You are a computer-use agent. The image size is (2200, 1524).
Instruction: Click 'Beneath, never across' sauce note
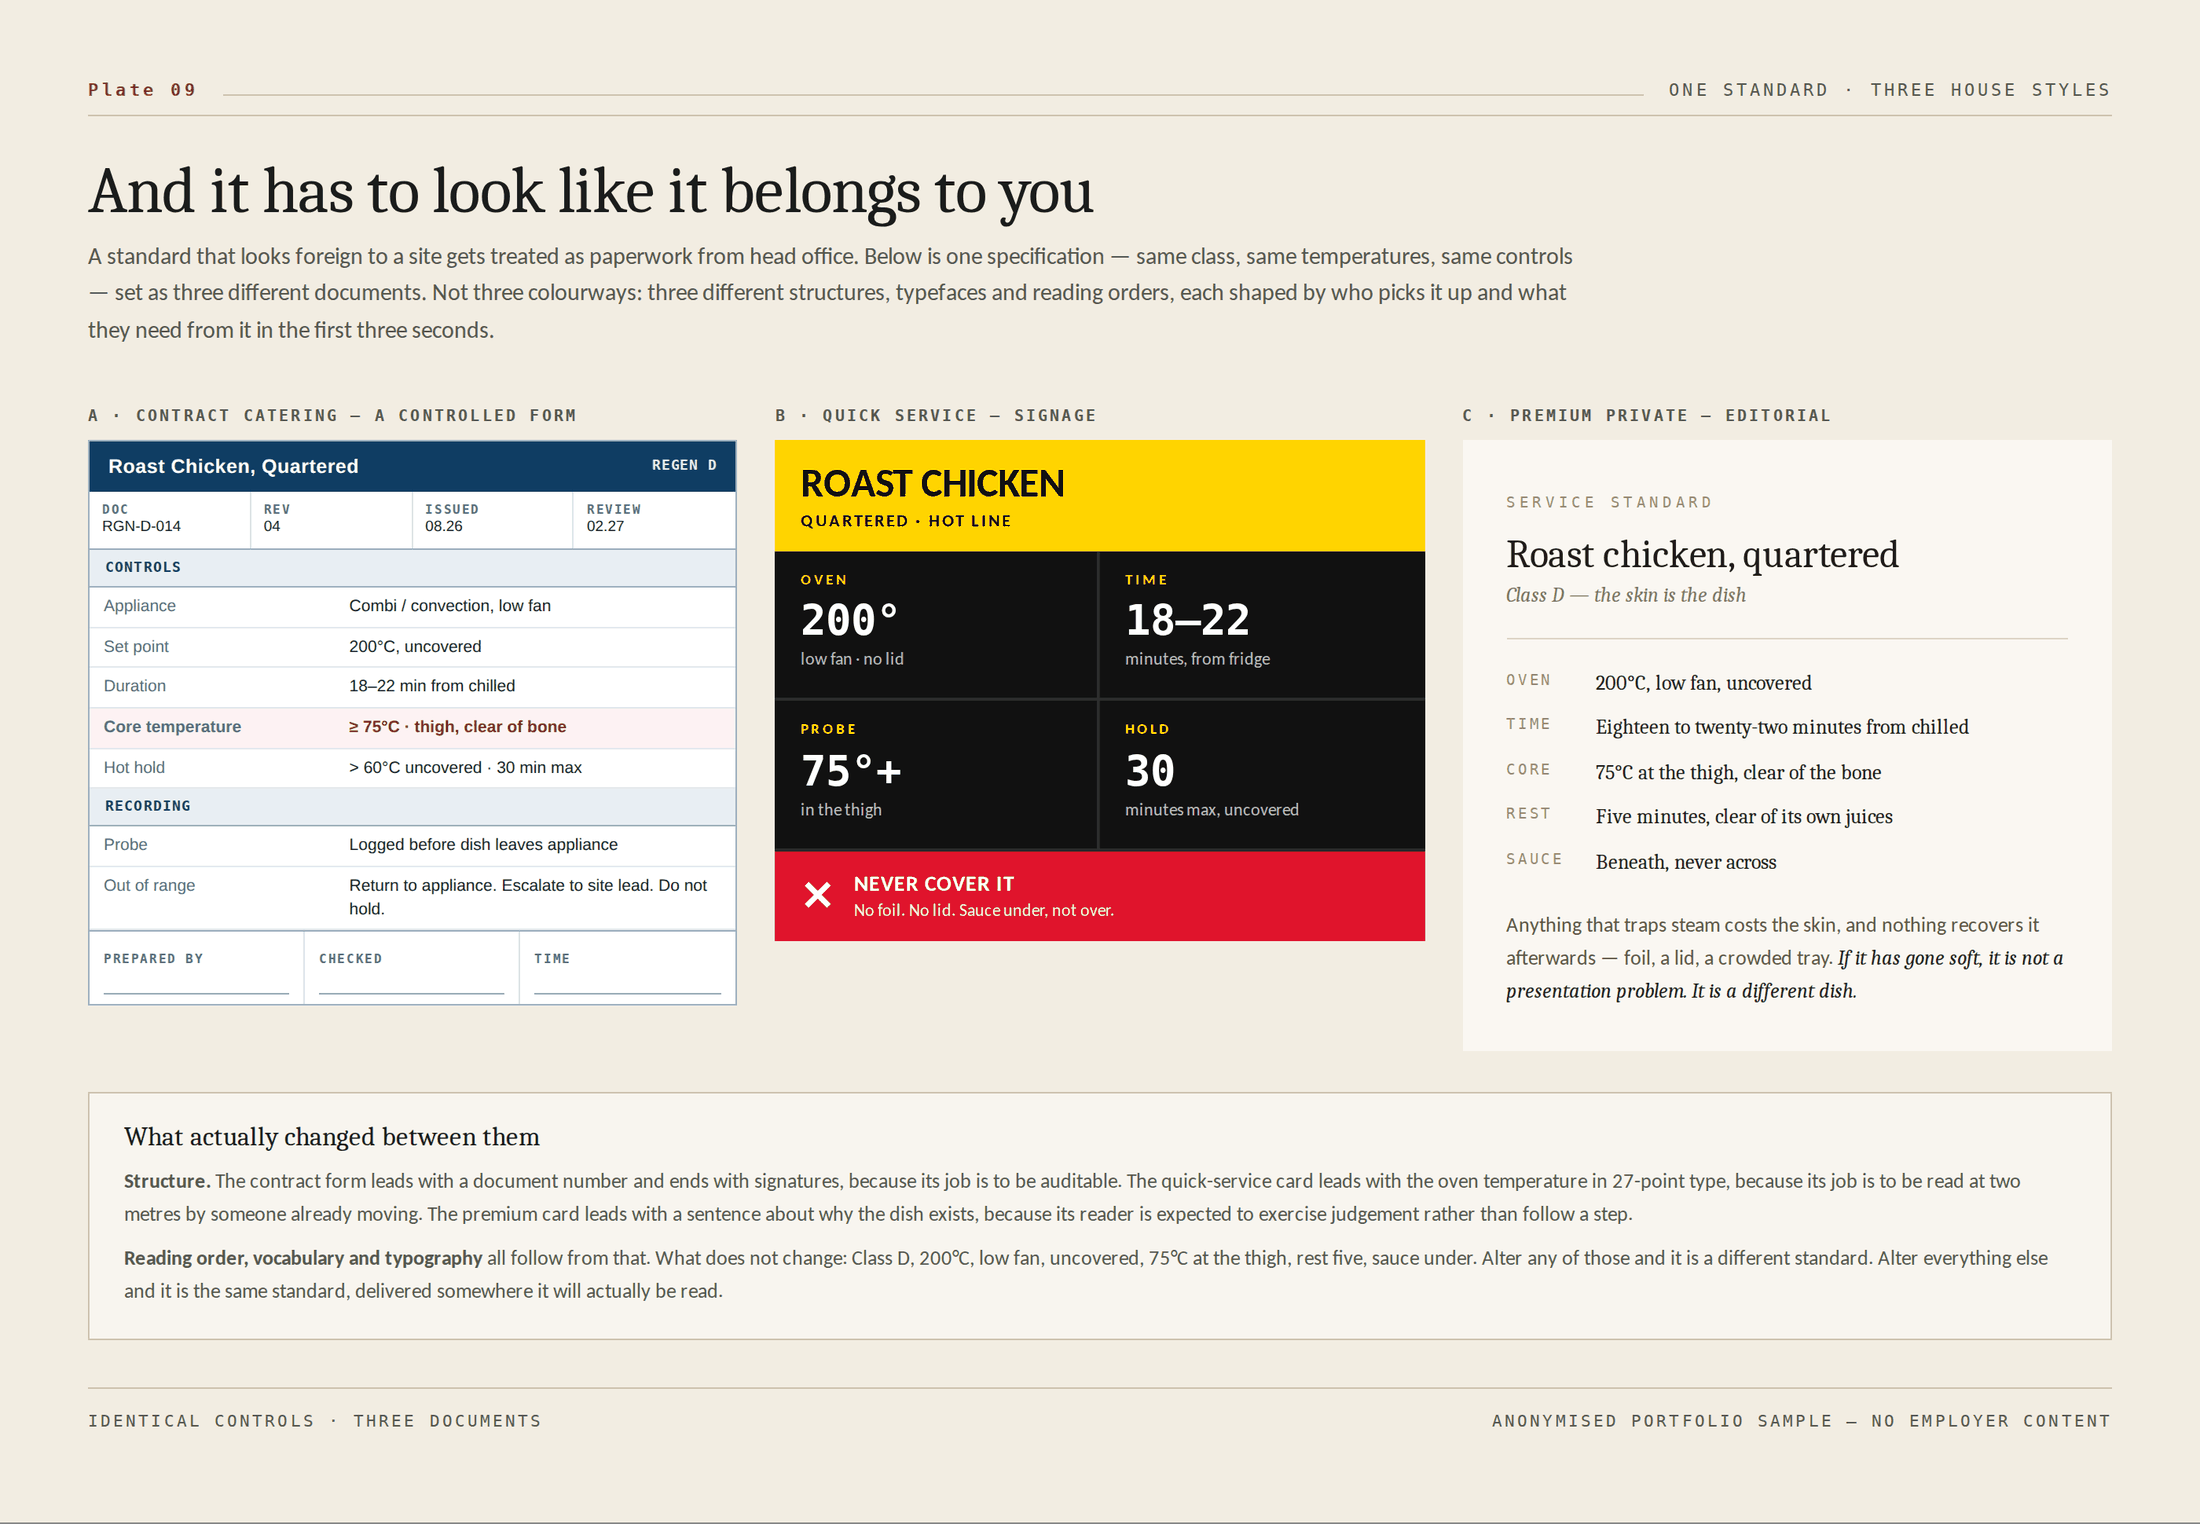[x=1686, y=862]
